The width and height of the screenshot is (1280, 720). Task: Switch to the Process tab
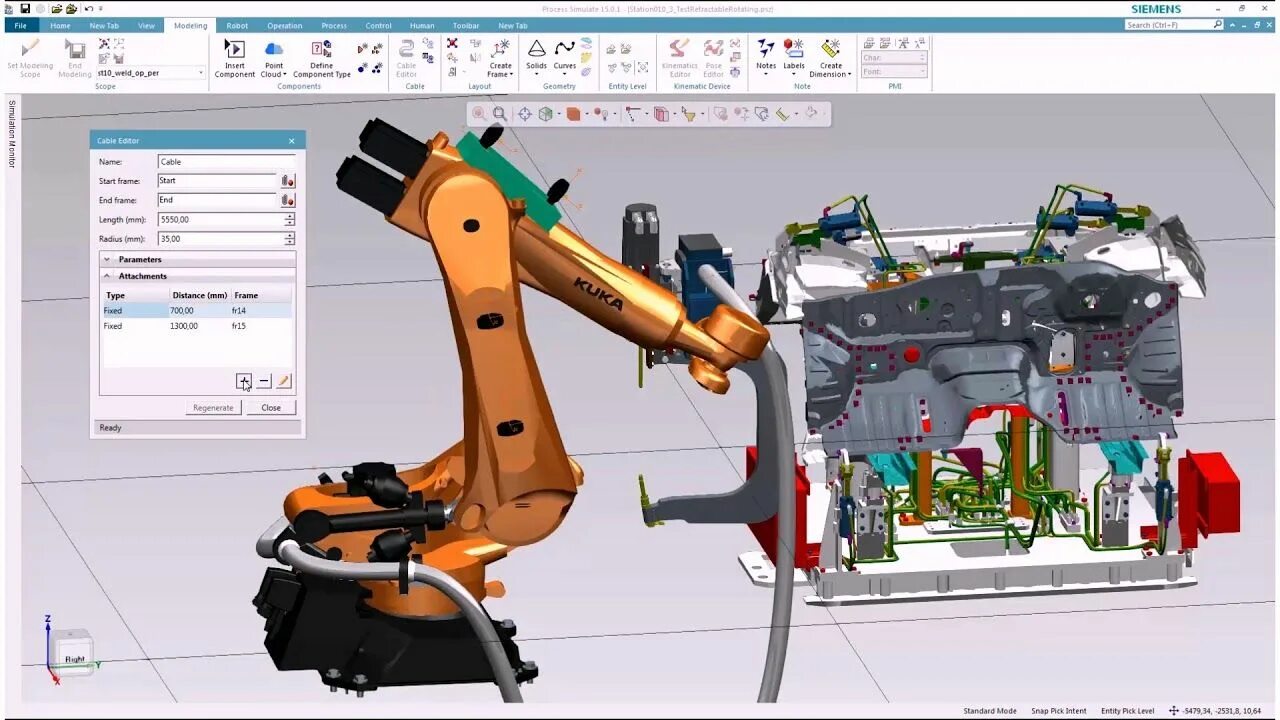[x=334, y=25]
